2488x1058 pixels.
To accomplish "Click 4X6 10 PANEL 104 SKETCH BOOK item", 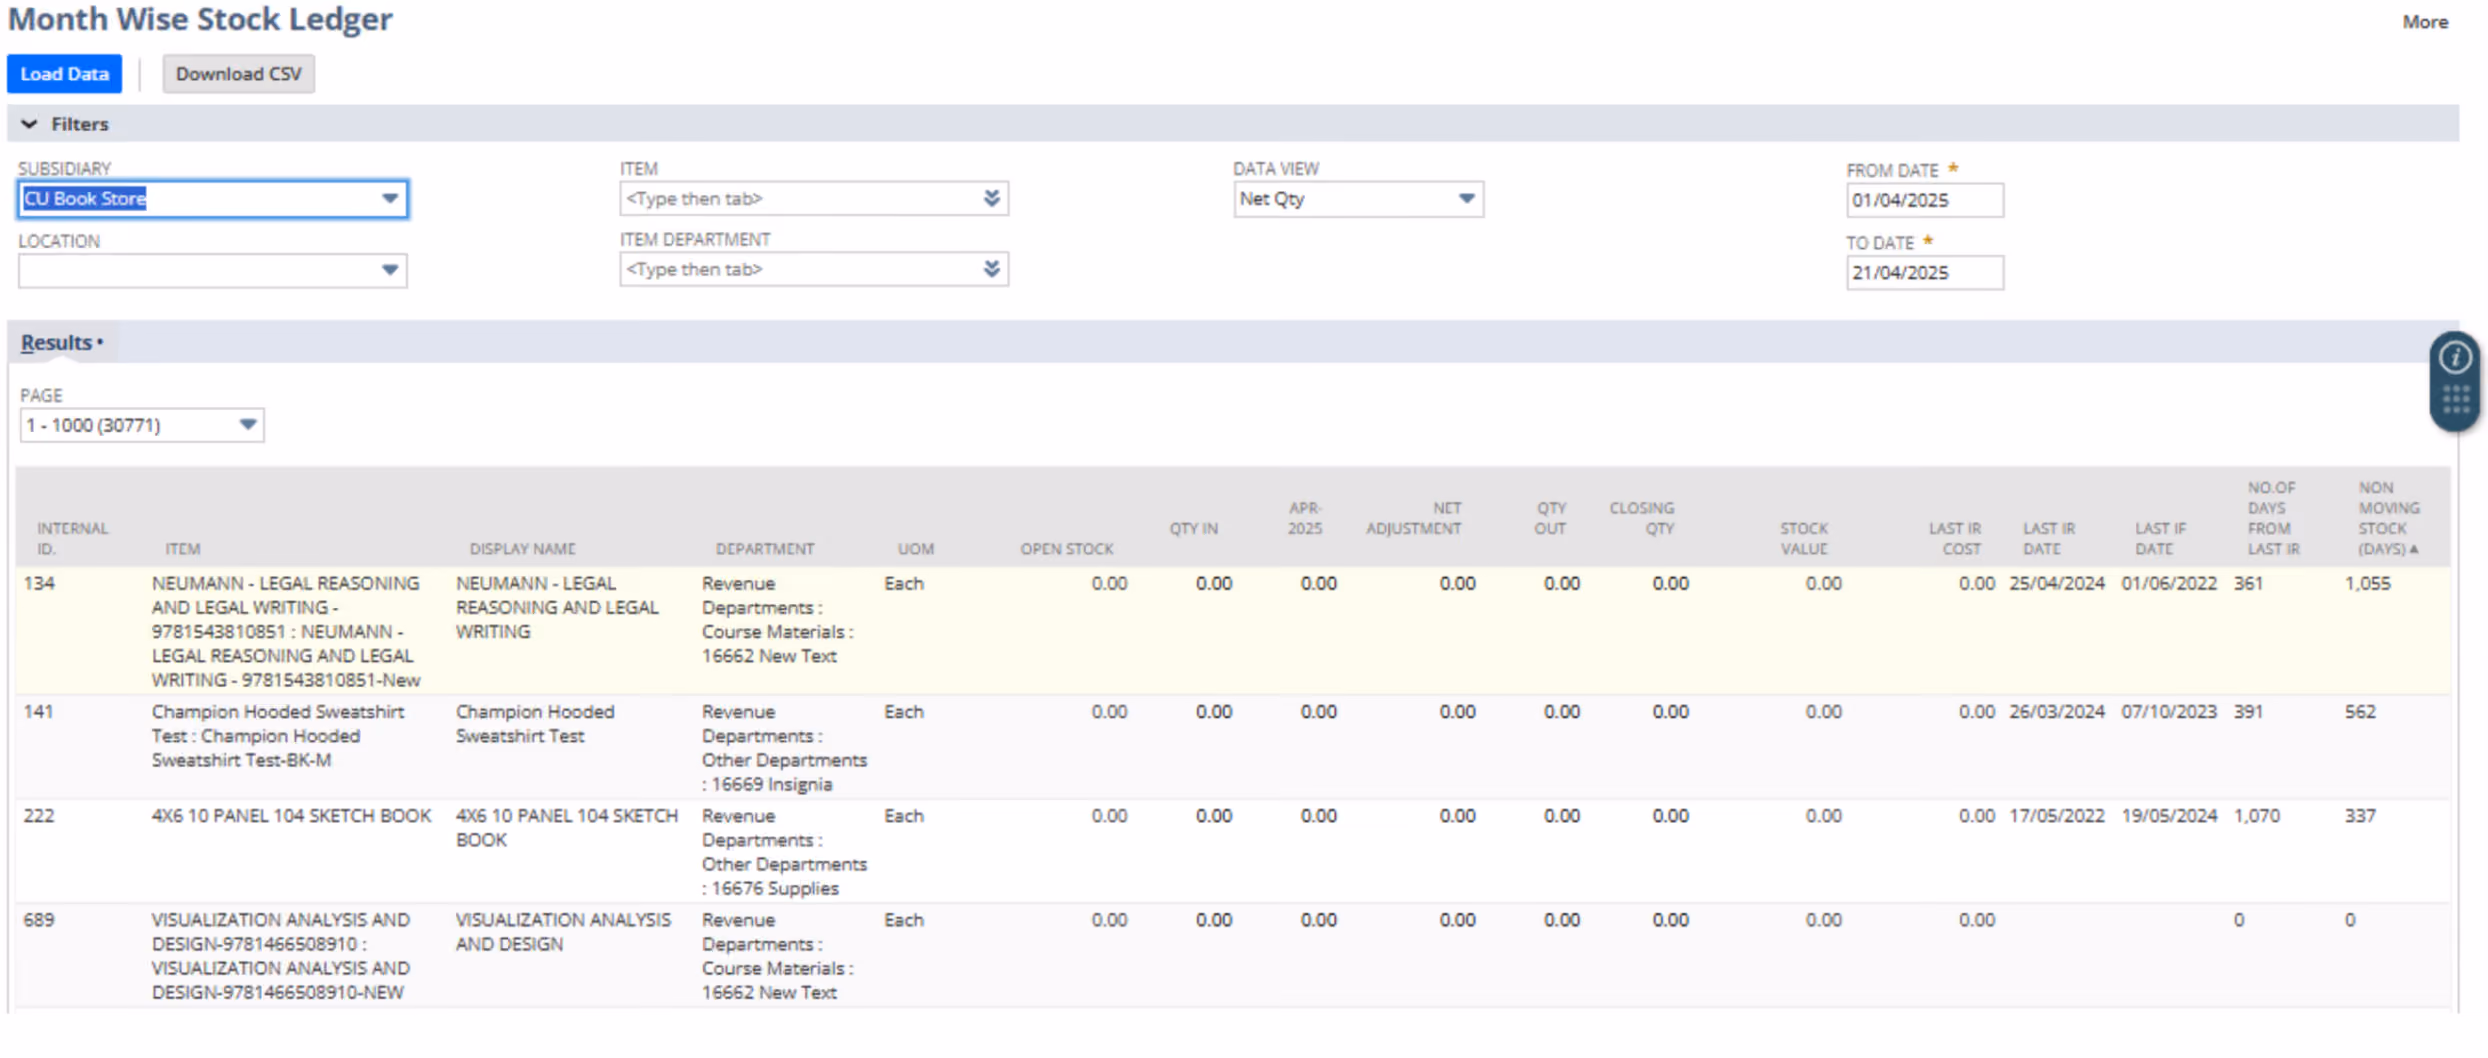I will coord(291,816).
